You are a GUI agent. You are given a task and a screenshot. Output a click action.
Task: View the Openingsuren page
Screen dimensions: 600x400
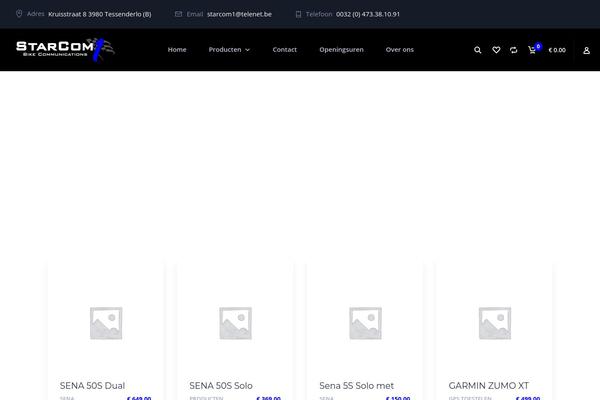pos(341,50)
